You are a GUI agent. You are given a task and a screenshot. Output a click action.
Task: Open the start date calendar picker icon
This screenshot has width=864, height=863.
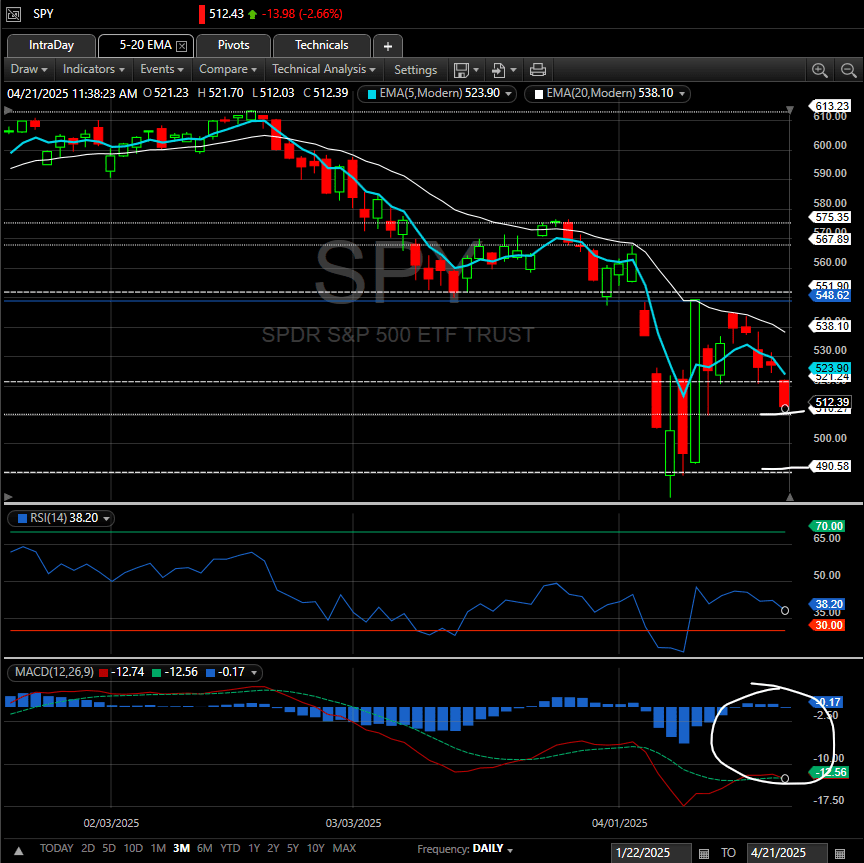point(704,853)
